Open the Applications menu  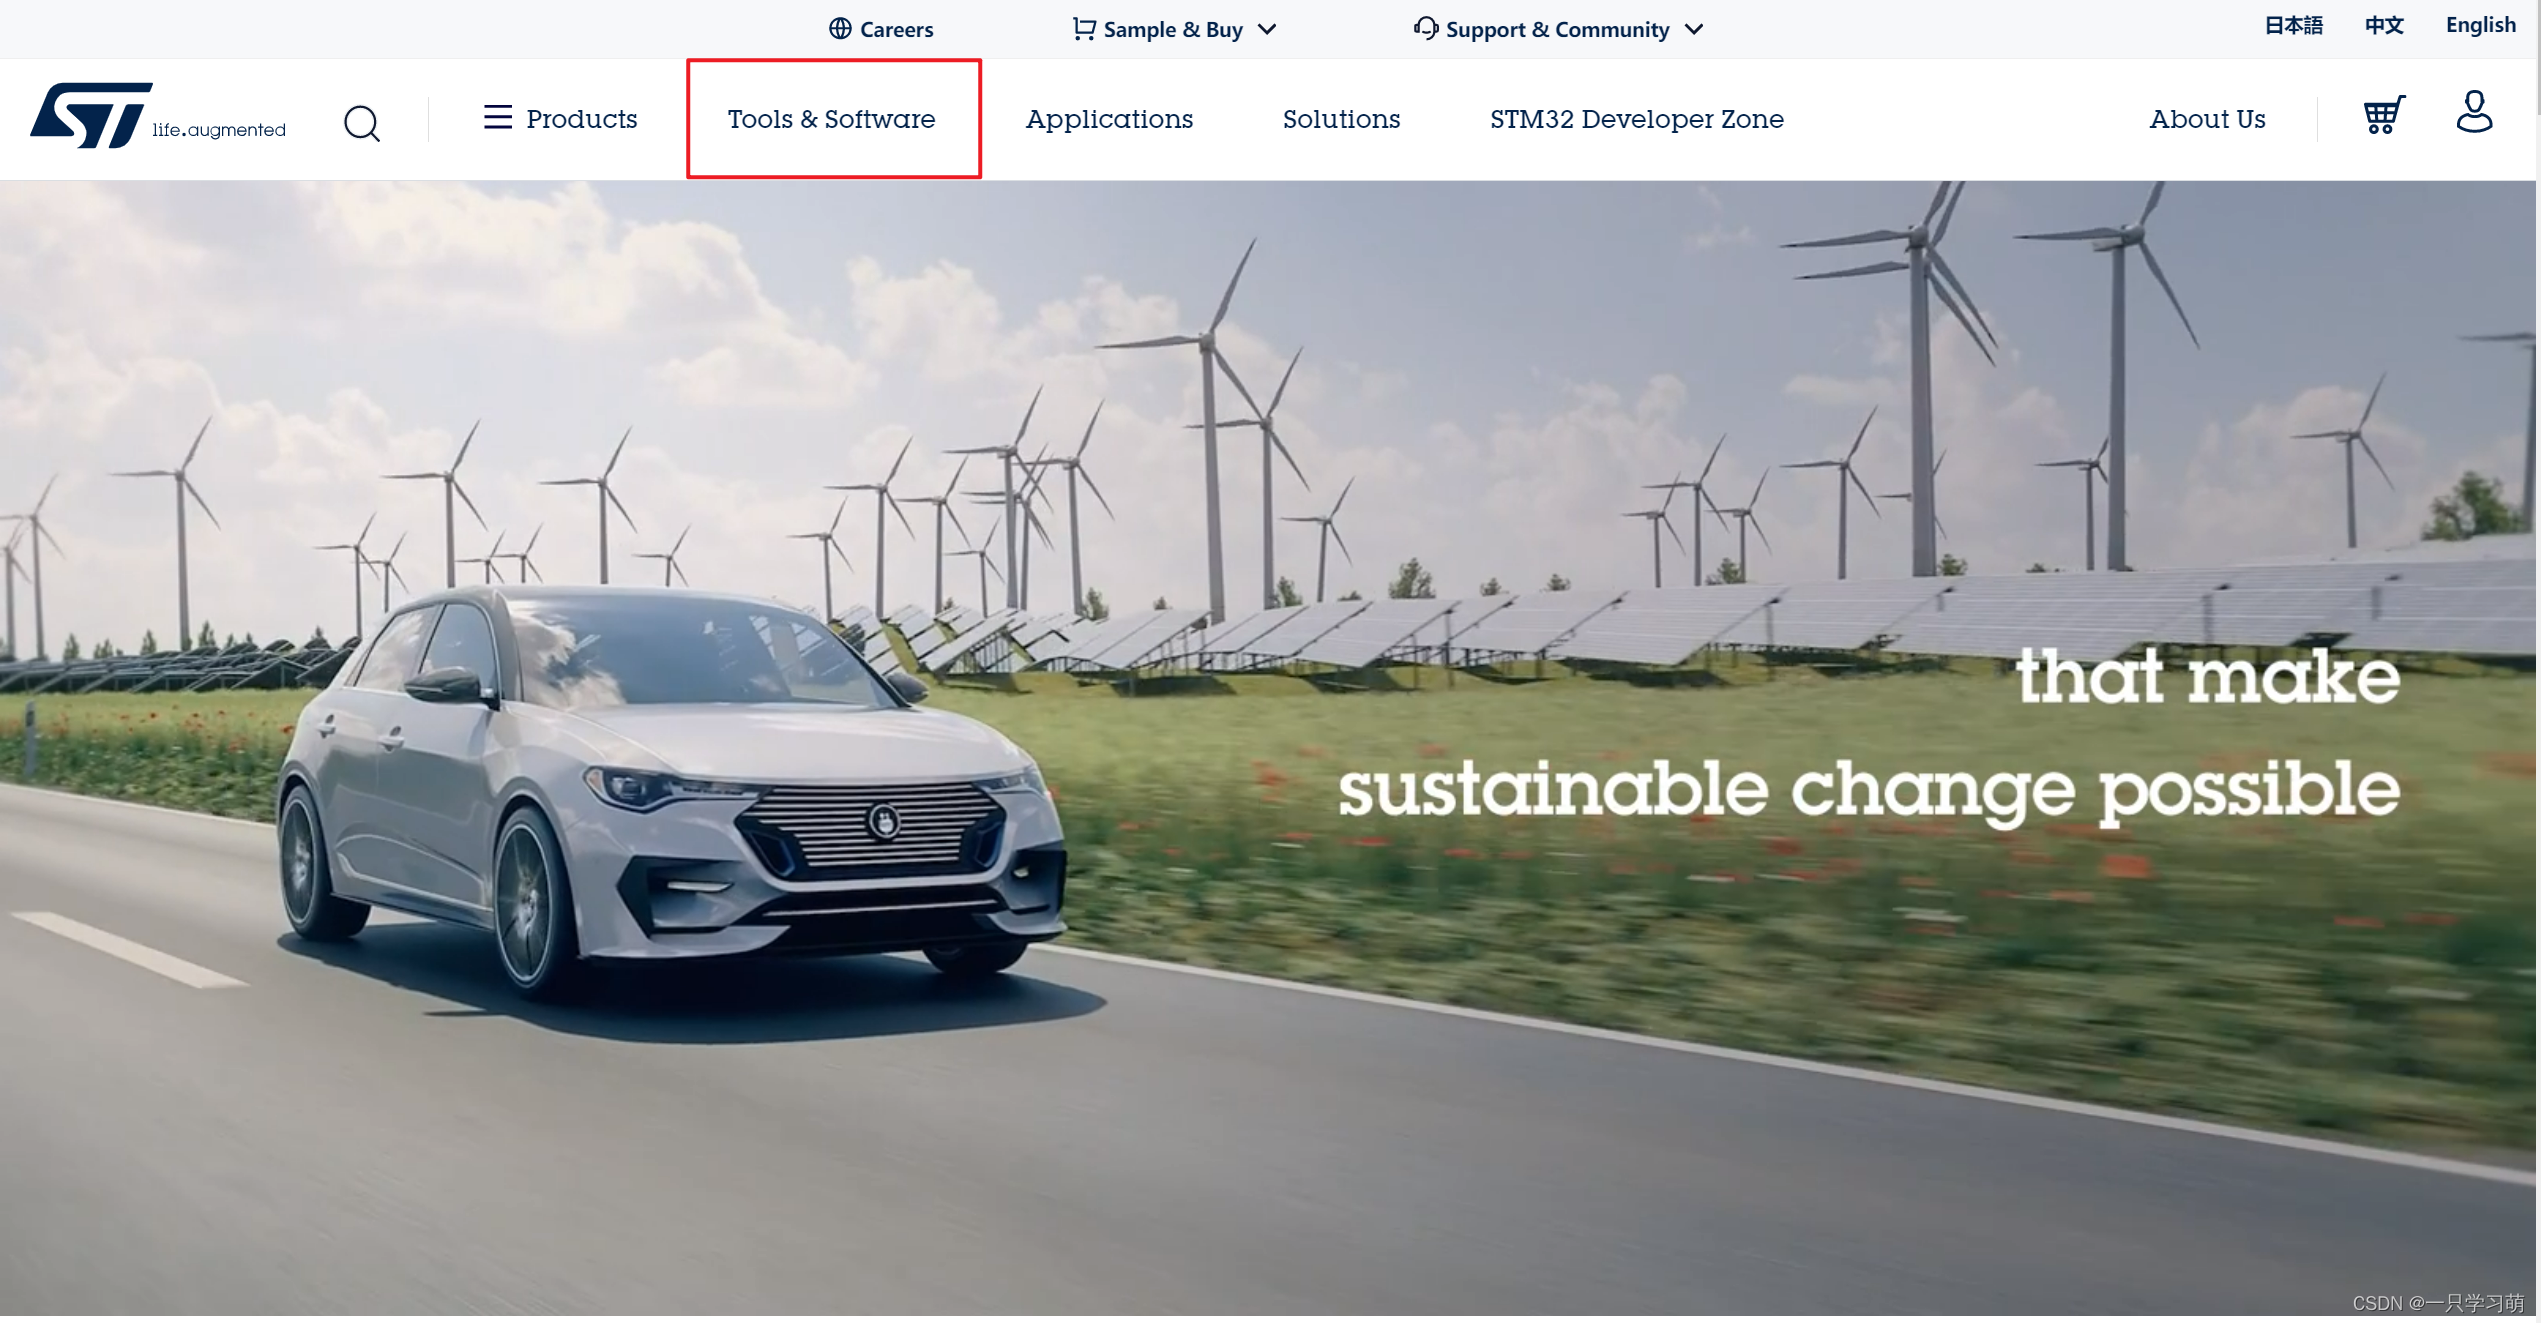[x=1108, y=119]
